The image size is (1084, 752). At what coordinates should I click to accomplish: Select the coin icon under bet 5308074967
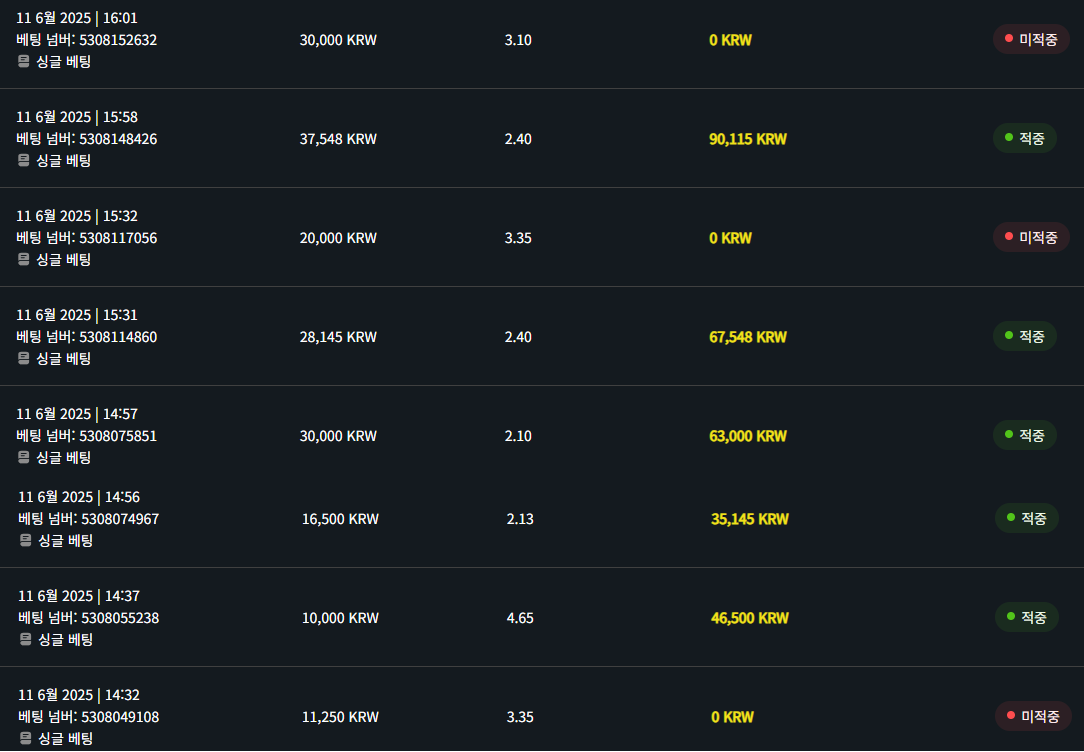(26, 541)
